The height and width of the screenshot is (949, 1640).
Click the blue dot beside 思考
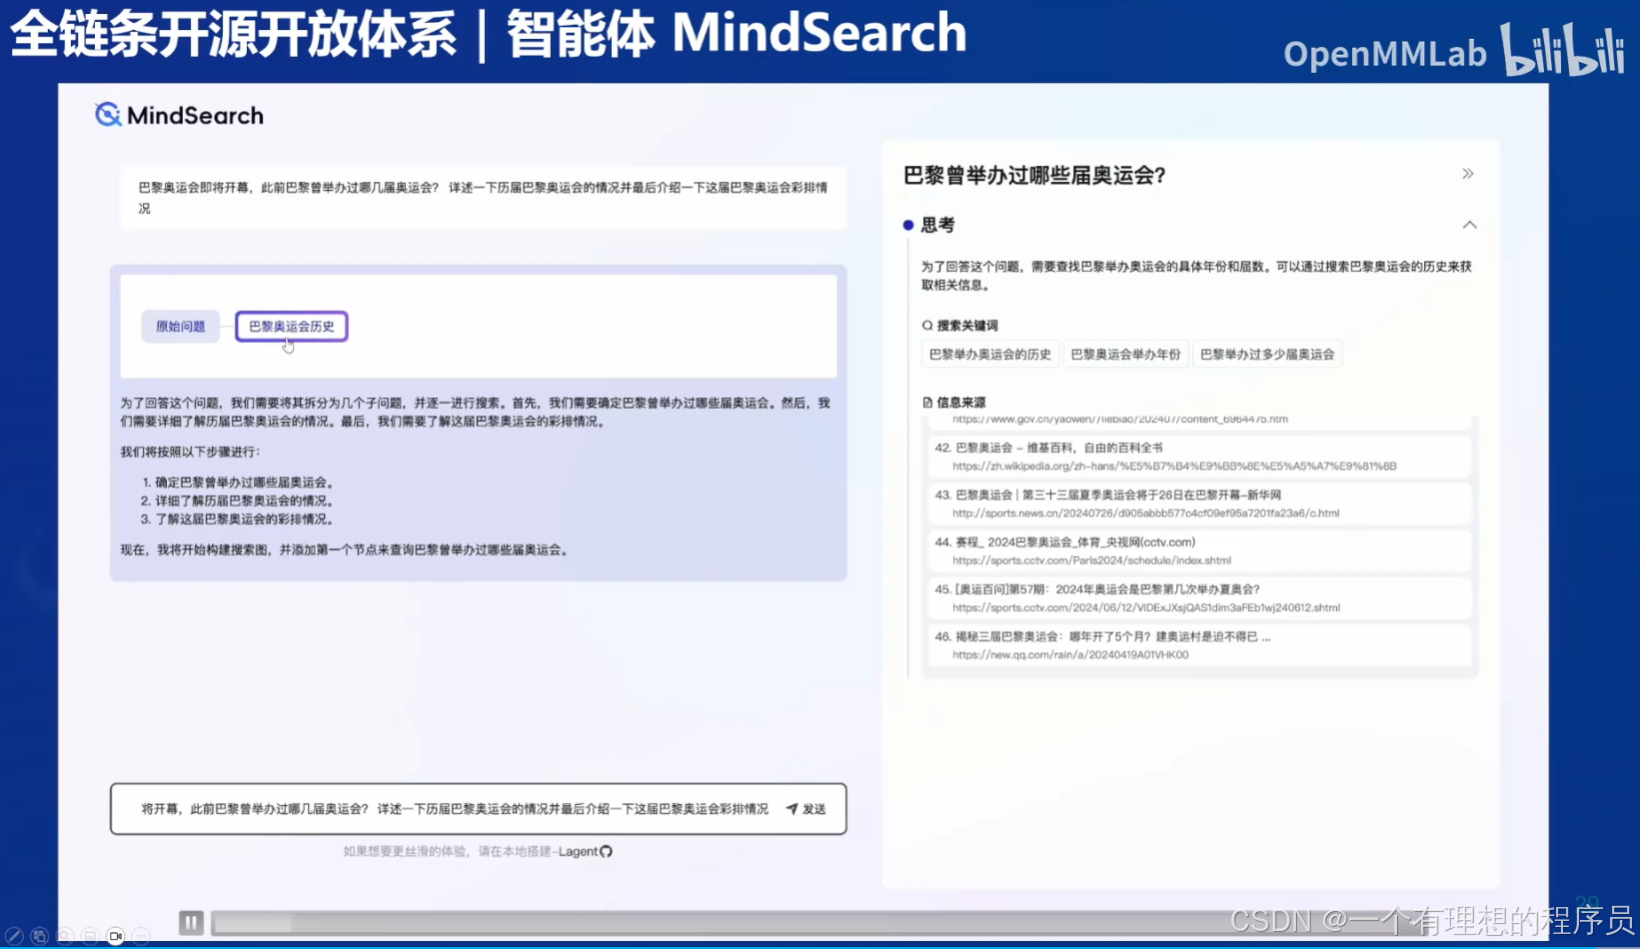pyautogui.click(x=908, y=225)
